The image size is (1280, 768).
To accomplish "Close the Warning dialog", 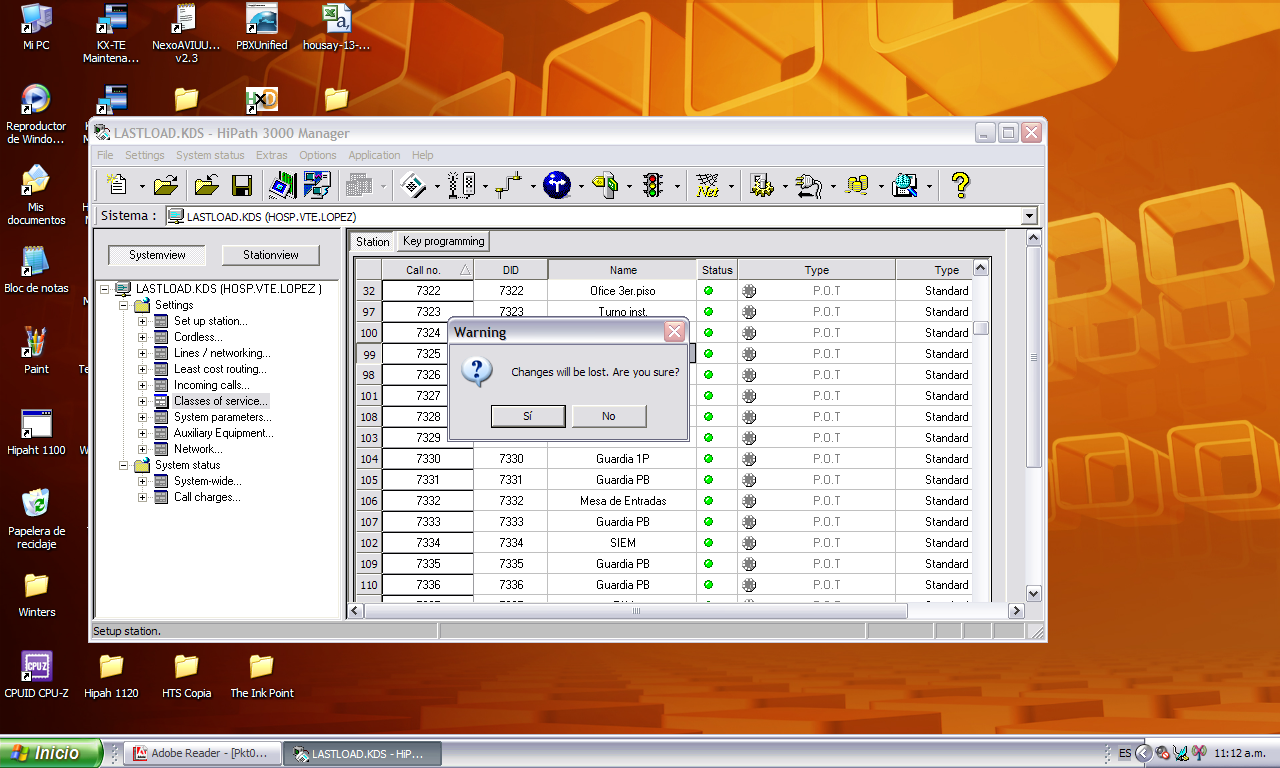I will point(675,332).
